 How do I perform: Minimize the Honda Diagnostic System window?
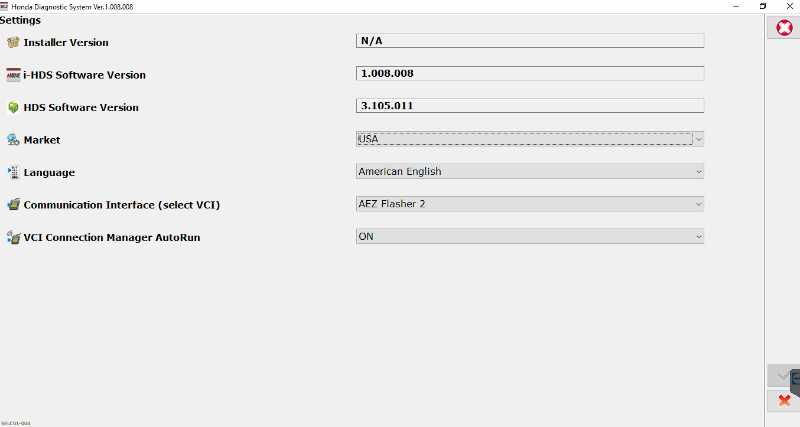click(735, 5)
